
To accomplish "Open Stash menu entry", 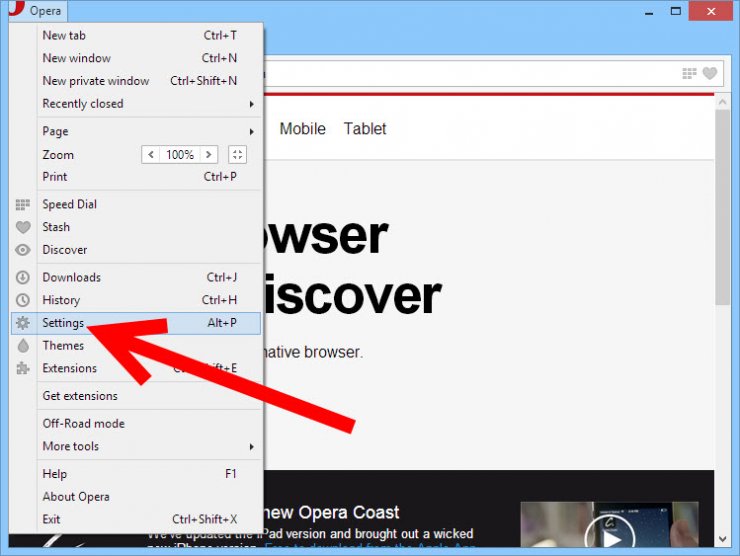I will click(x=150, y=227).
